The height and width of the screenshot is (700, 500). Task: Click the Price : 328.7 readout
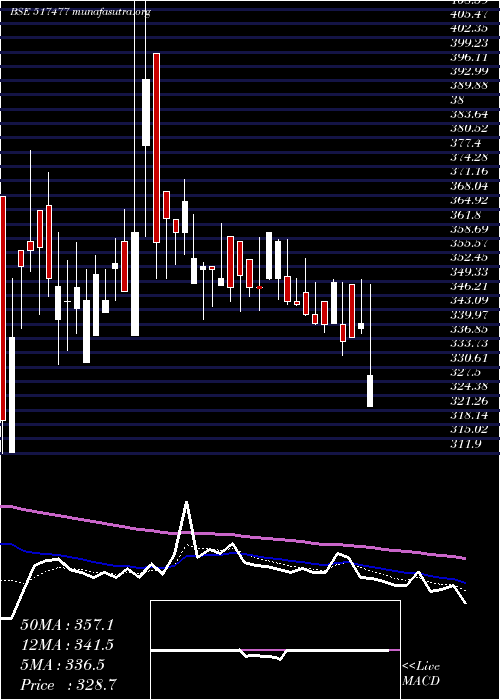[69, 685]
